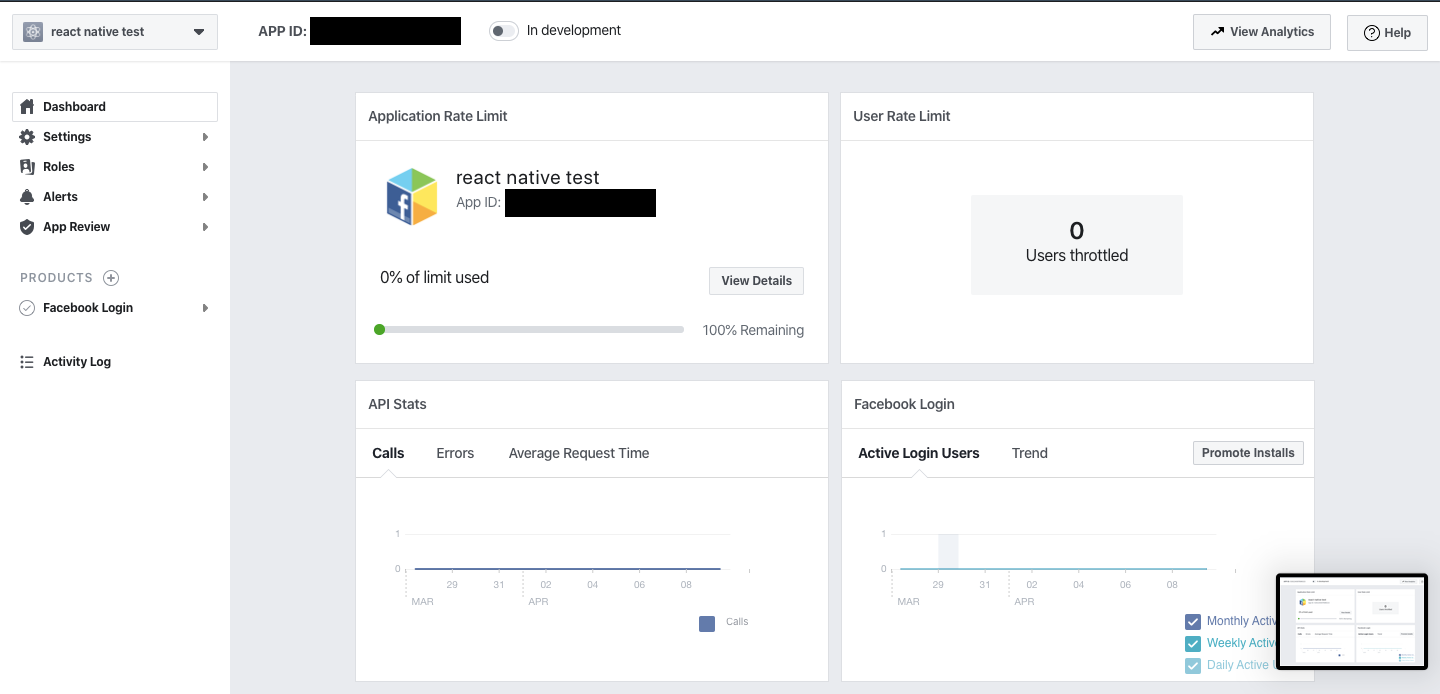The width and height of the screenshot is (1440, 694).
Task: Click the screenshot thumbnail at bottom right
Action: 1352,620
